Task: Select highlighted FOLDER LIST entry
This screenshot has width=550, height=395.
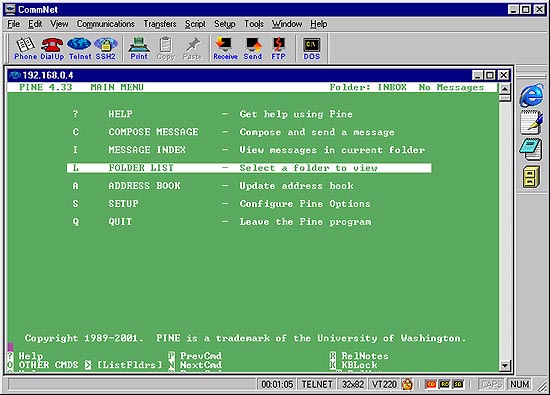Action: click(x=249, y=168)
